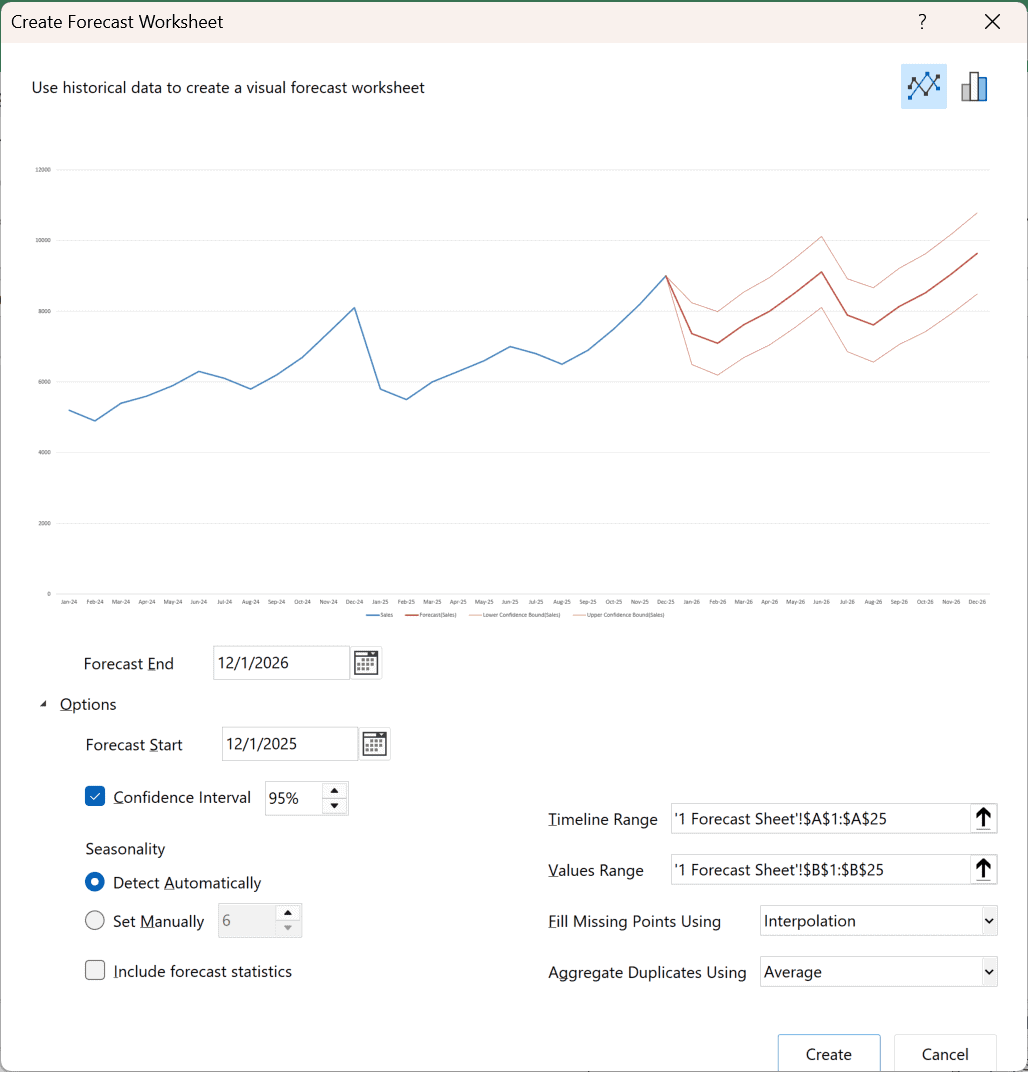This screenshot has width=1028, height=1072.
Task: Click the Timeline Range input field
Action: tap(820, 818)
